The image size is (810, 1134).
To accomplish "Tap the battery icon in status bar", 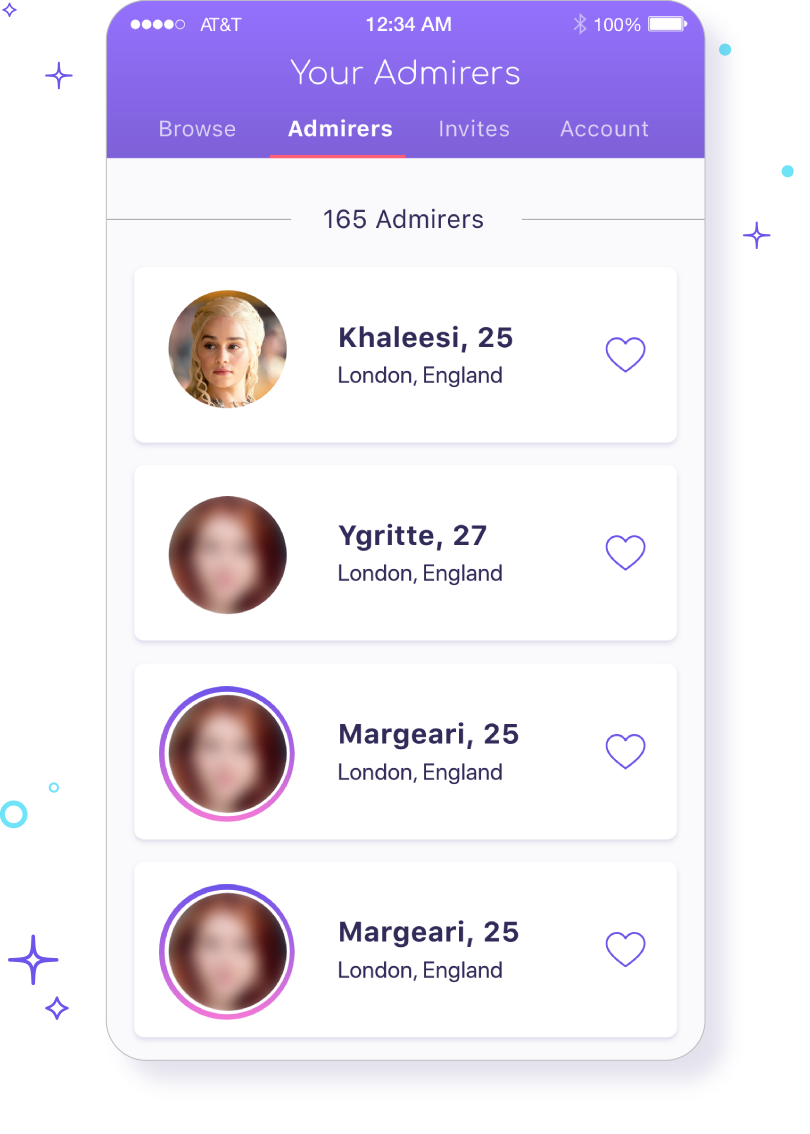I will (667, 25).
